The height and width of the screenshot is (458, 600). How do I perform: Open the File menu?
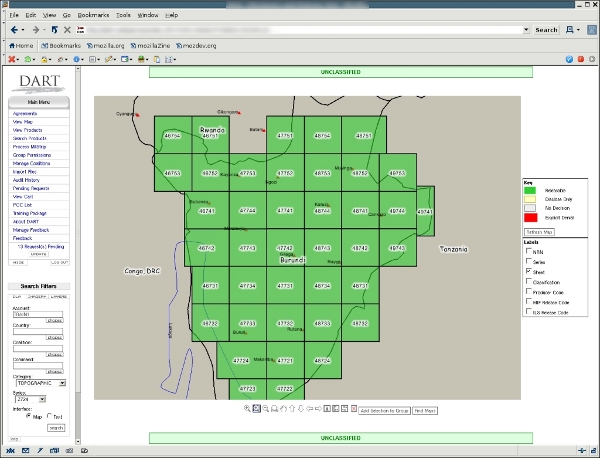[14, 15]
